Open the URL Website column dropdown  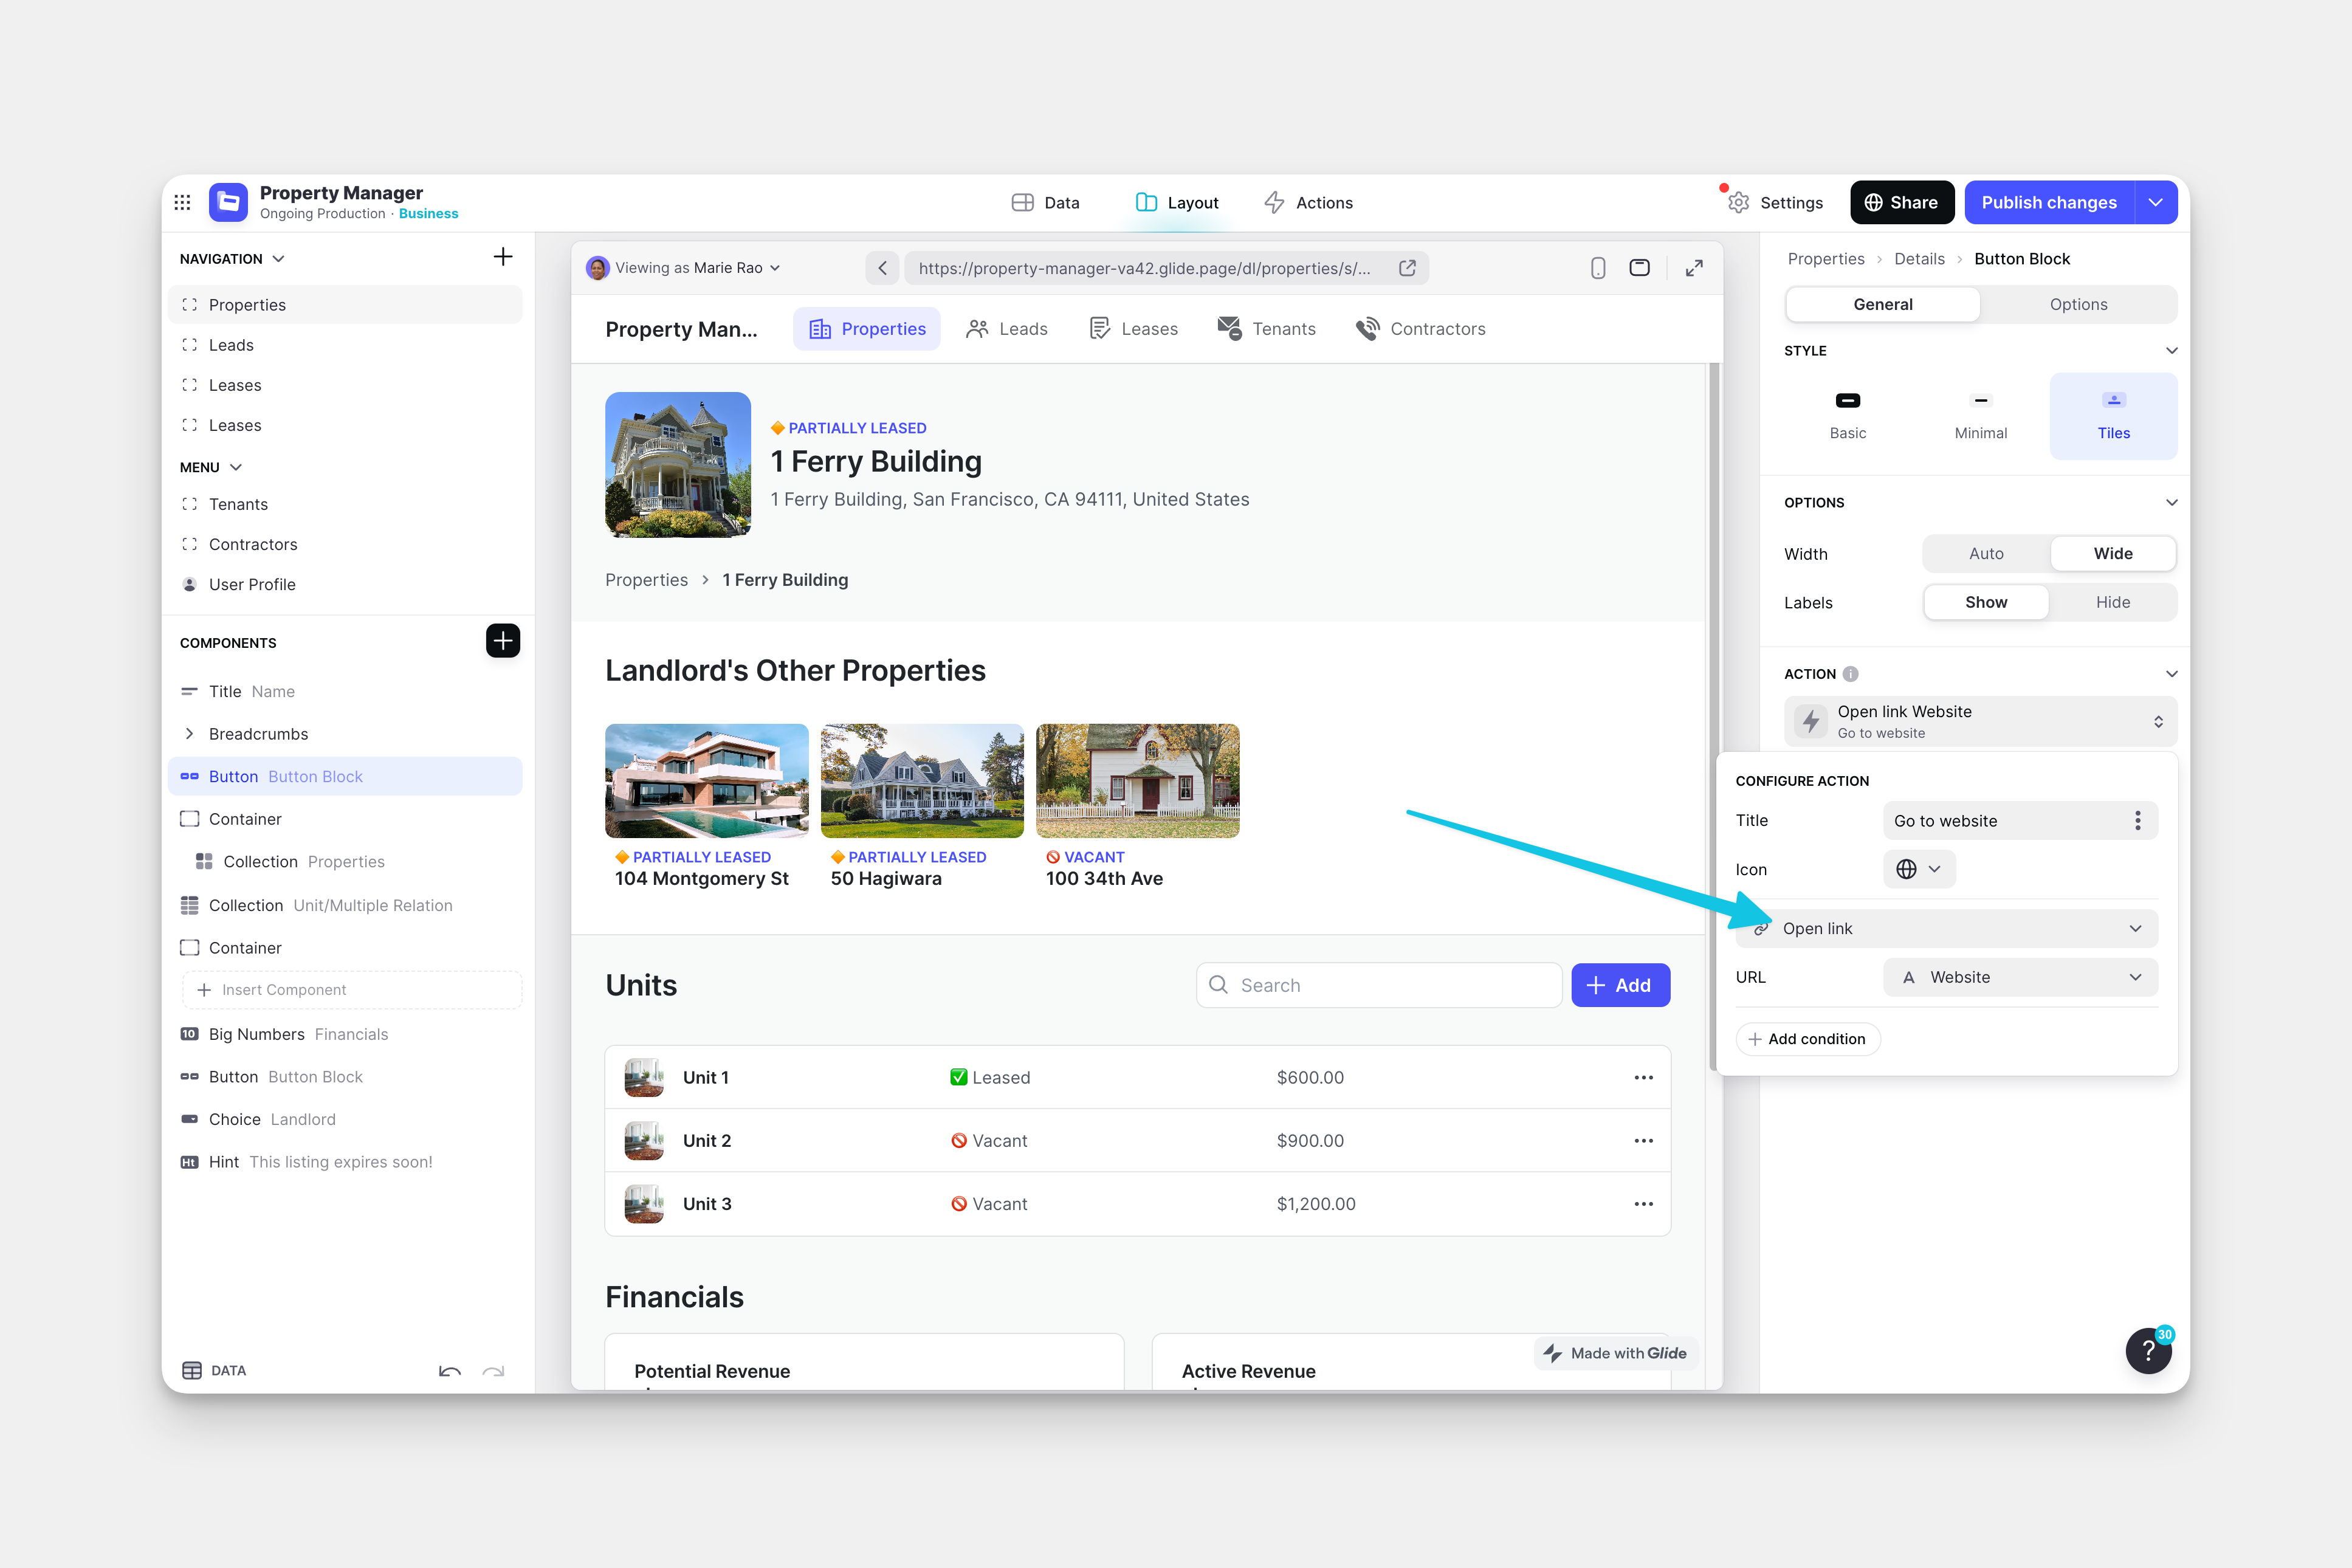[x=2020, y=978]
